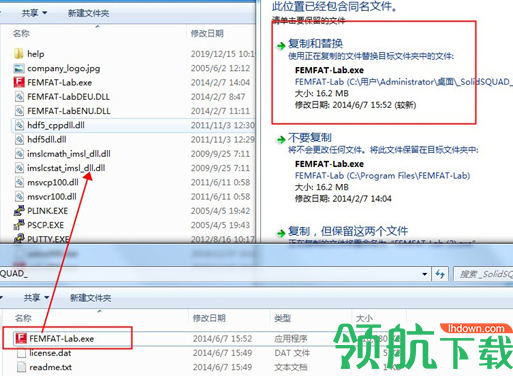Viewport: 513px width, 376px height.
Task: Click the 搜索 _SolidSQUAD_ search box
Action: click(483, 274)
